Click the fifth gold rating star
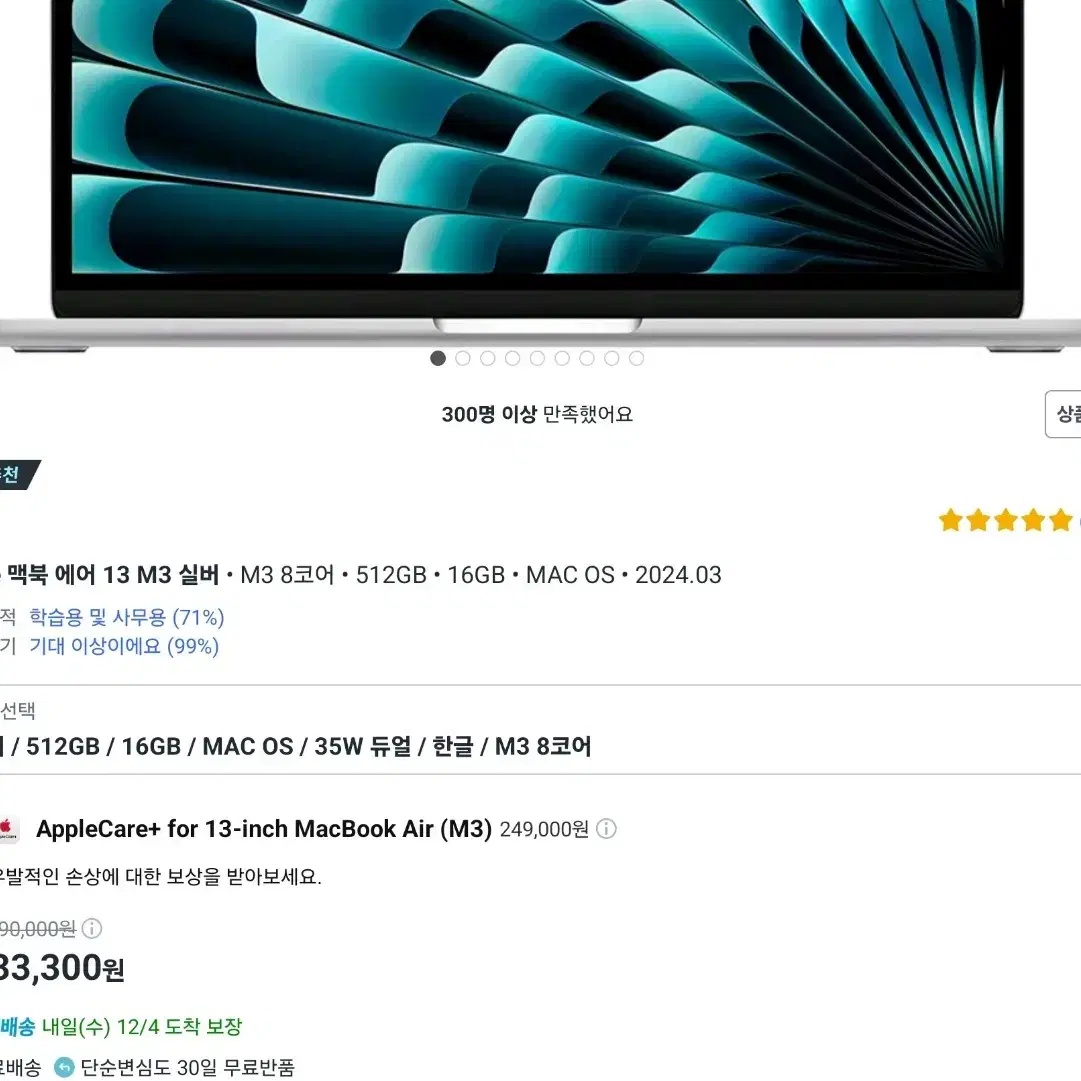1081x1081 pixels. pos(1060,520)
